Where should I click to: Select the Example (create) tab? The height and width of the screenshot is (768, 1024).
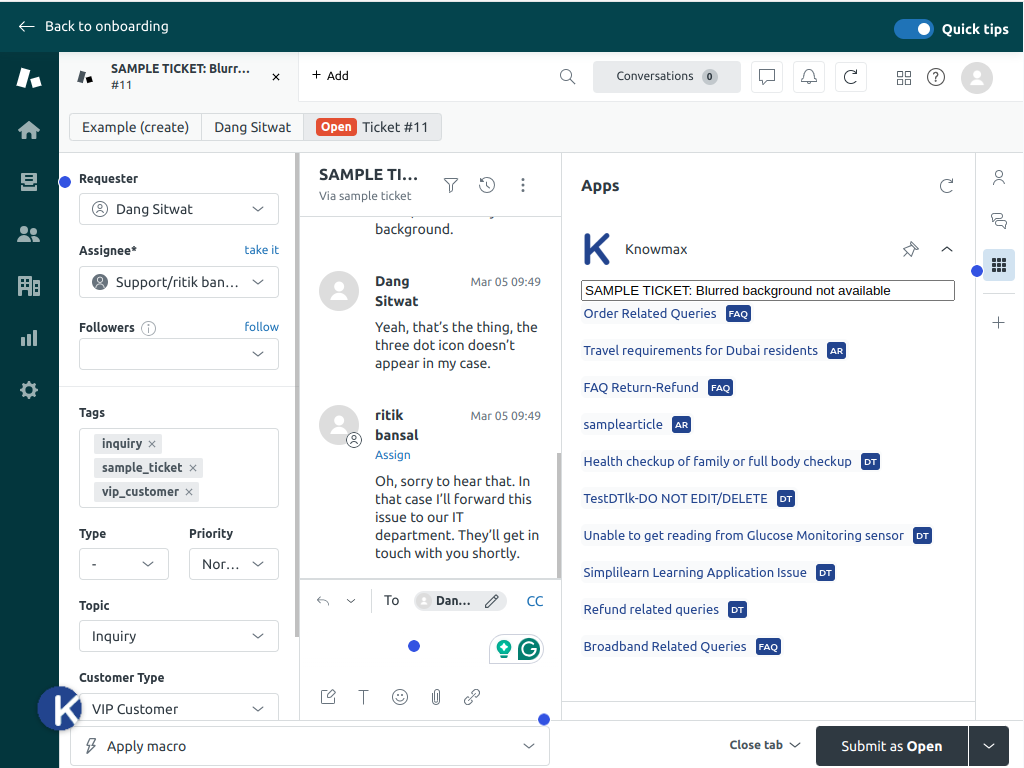coord(135,127)
